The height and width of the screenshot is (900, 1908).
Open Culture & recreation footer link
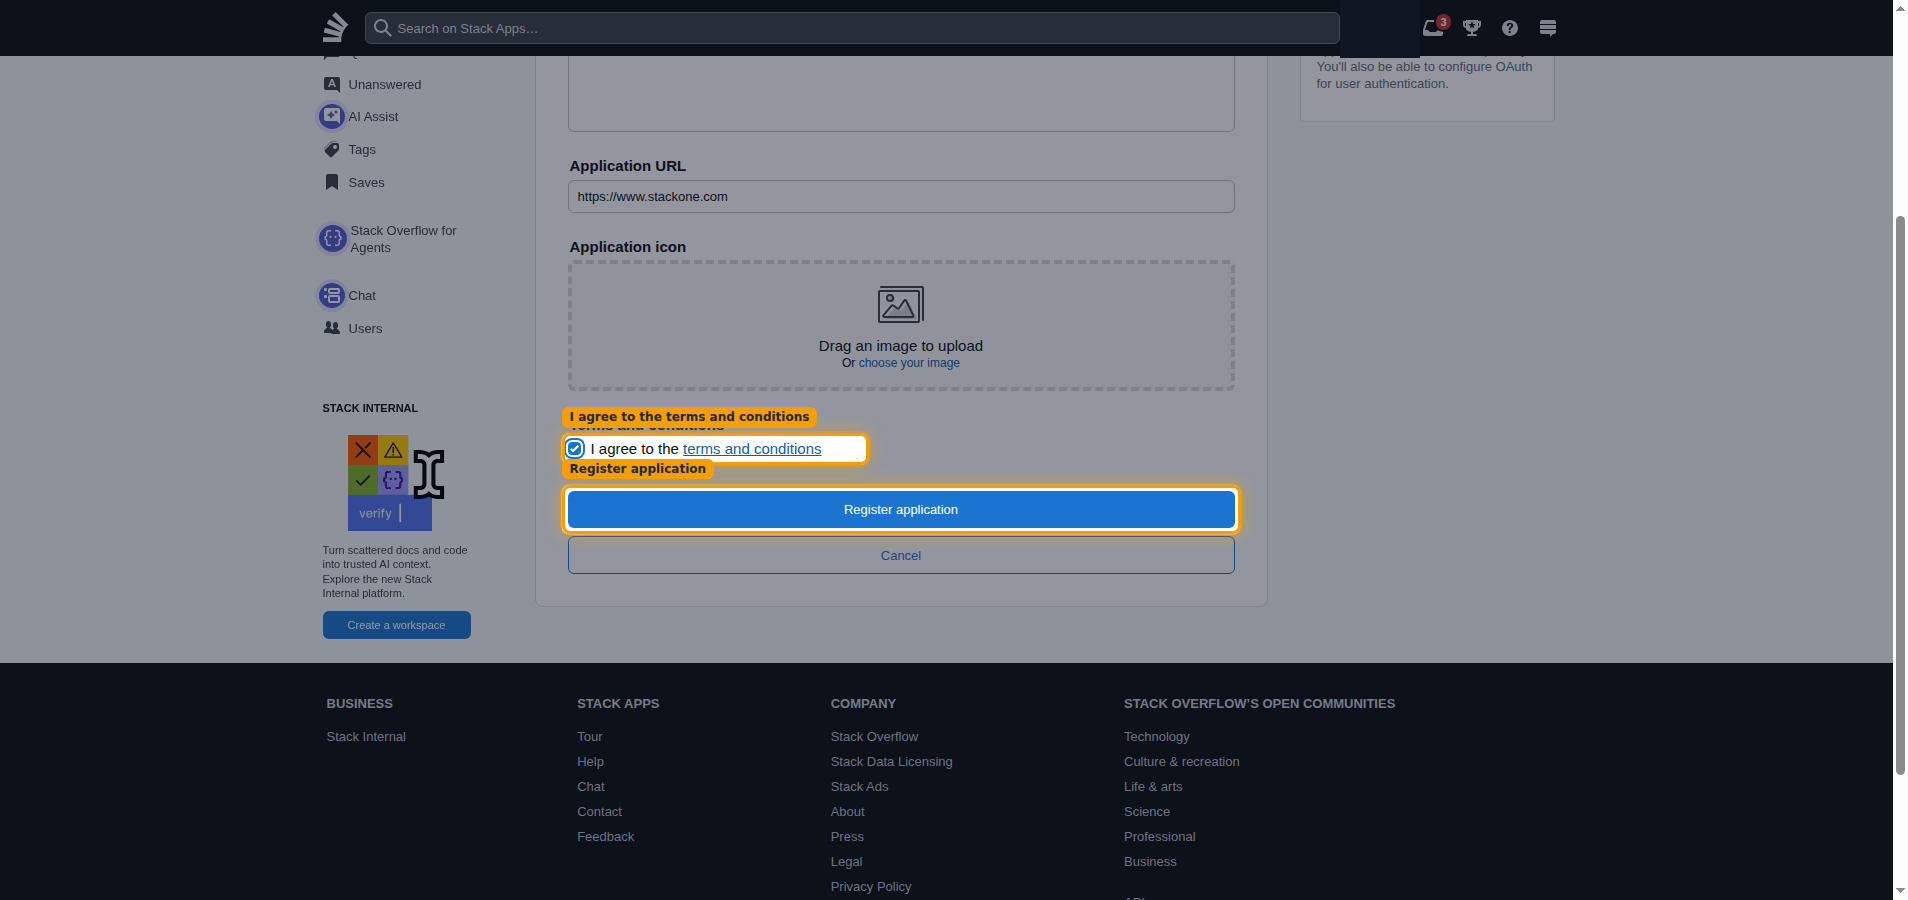1181,762
